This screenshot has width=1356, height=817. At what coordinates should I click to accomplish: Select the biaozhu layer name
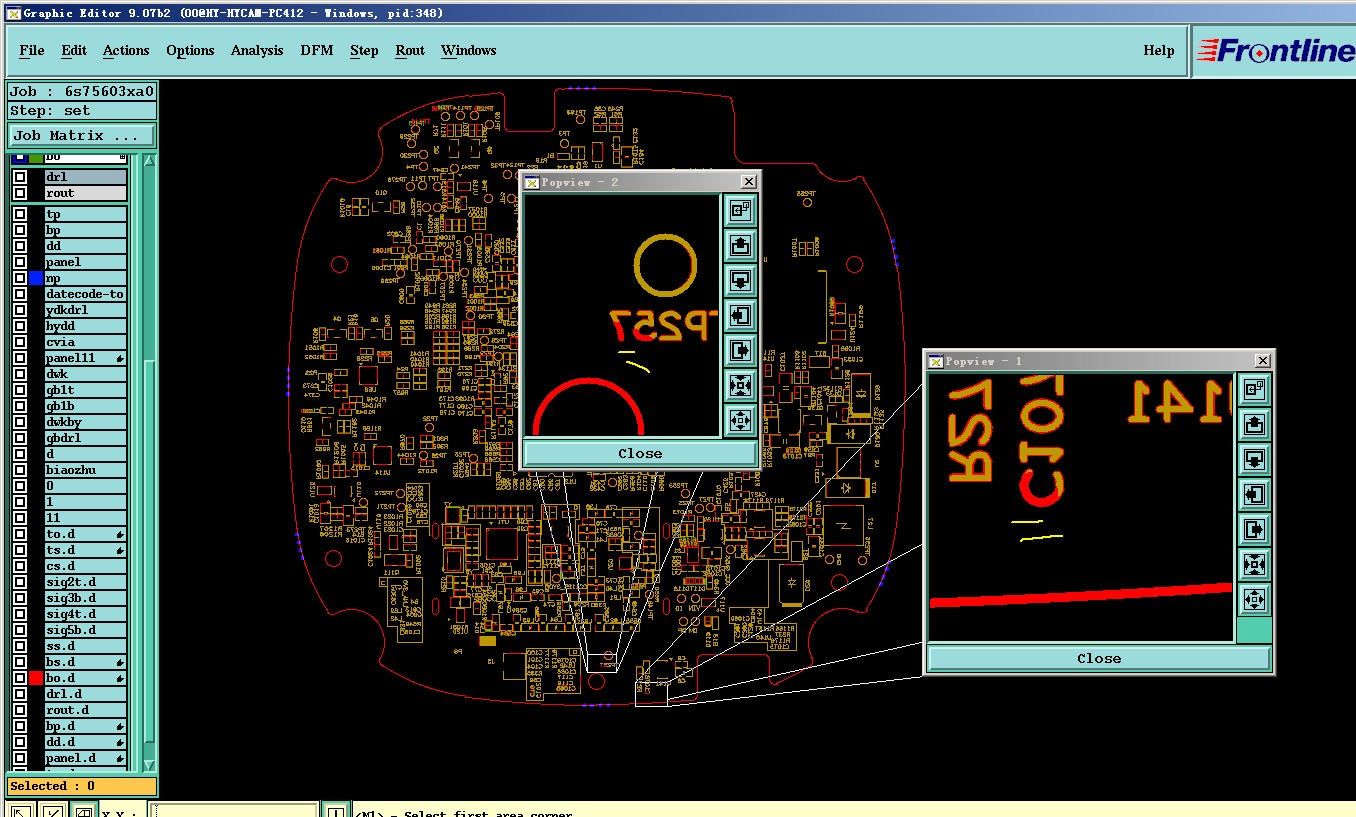[x=85, y=470]
